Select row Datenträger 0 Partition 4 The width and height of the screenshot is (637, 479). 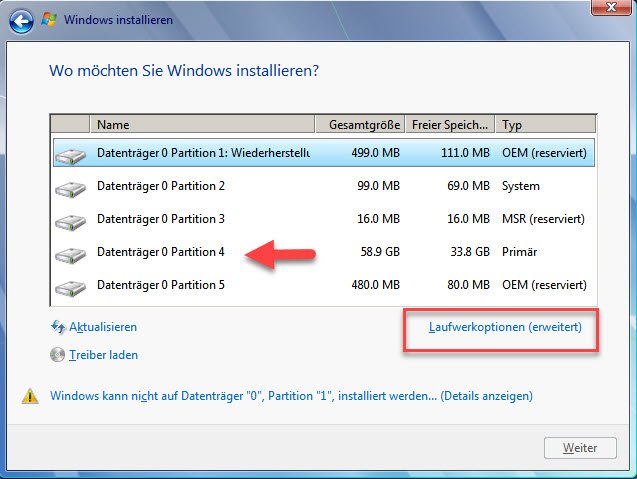pyautogui.click(x=324, y=252)
